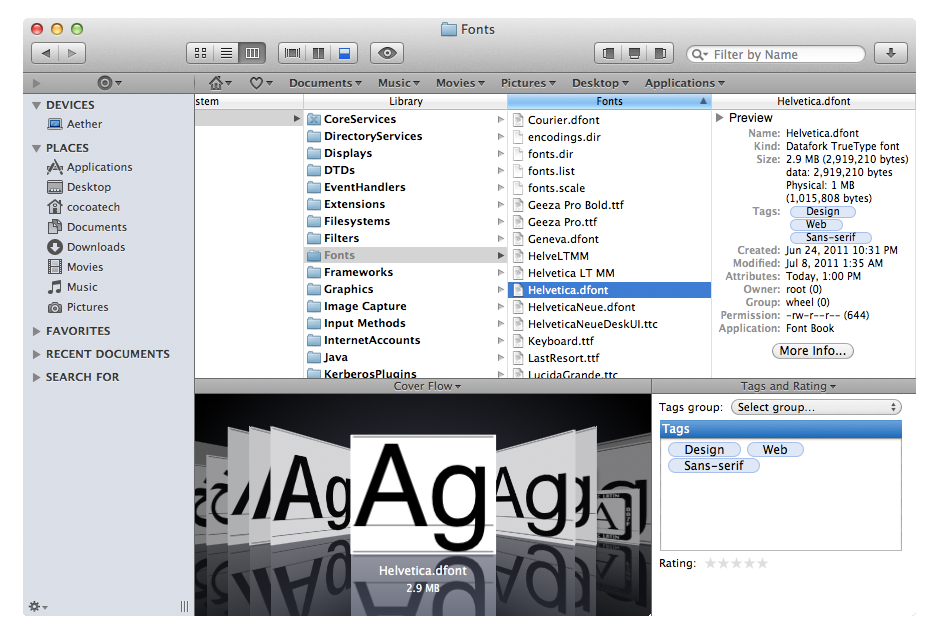Collapse the PLACES sidebar section
940x636 pixels.
pos(37,148)
